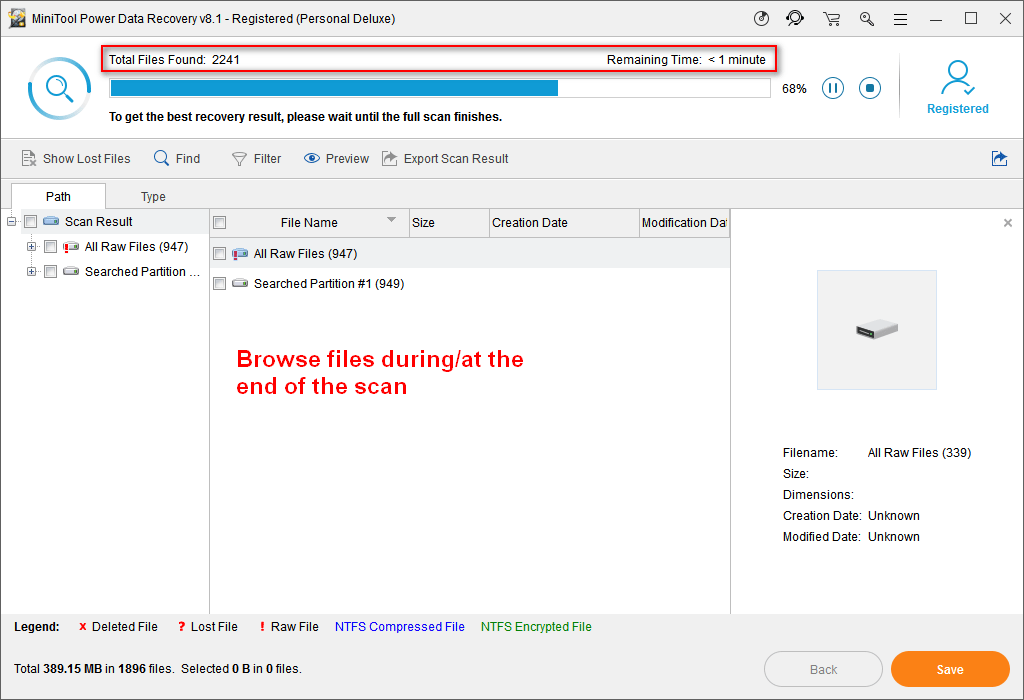Expand the All Raw Files tree node
The width and height of the screenshot is (1024, 700).
pos(31,247)
